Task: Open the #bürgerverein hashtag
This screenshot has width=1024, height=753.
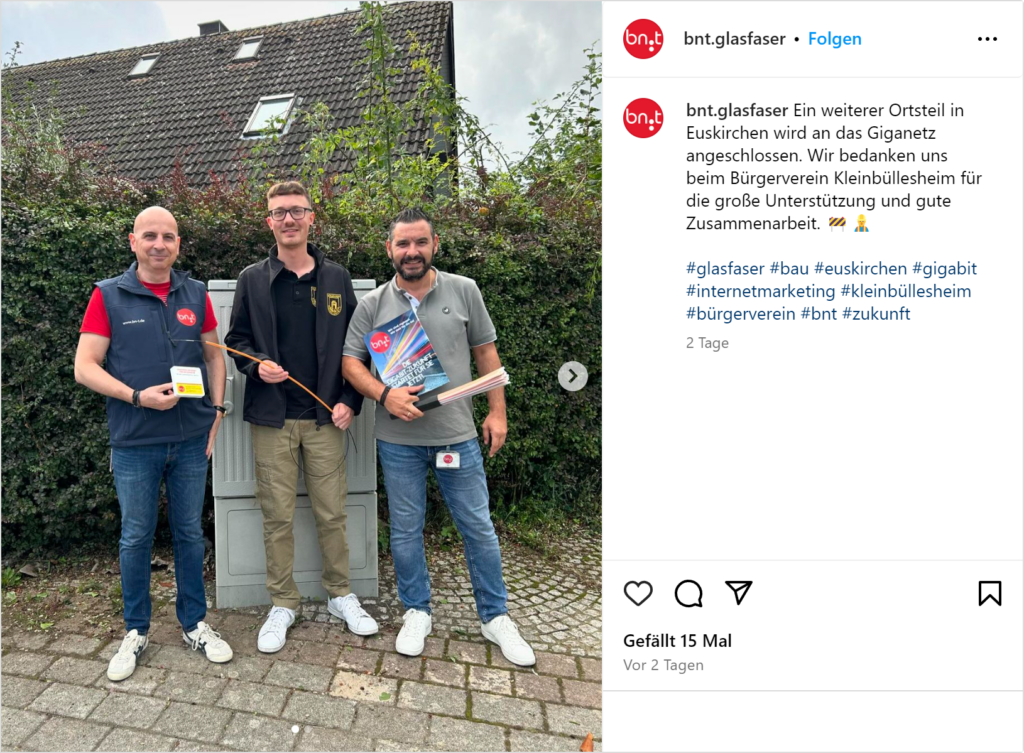Action: (x=741, y=314)
